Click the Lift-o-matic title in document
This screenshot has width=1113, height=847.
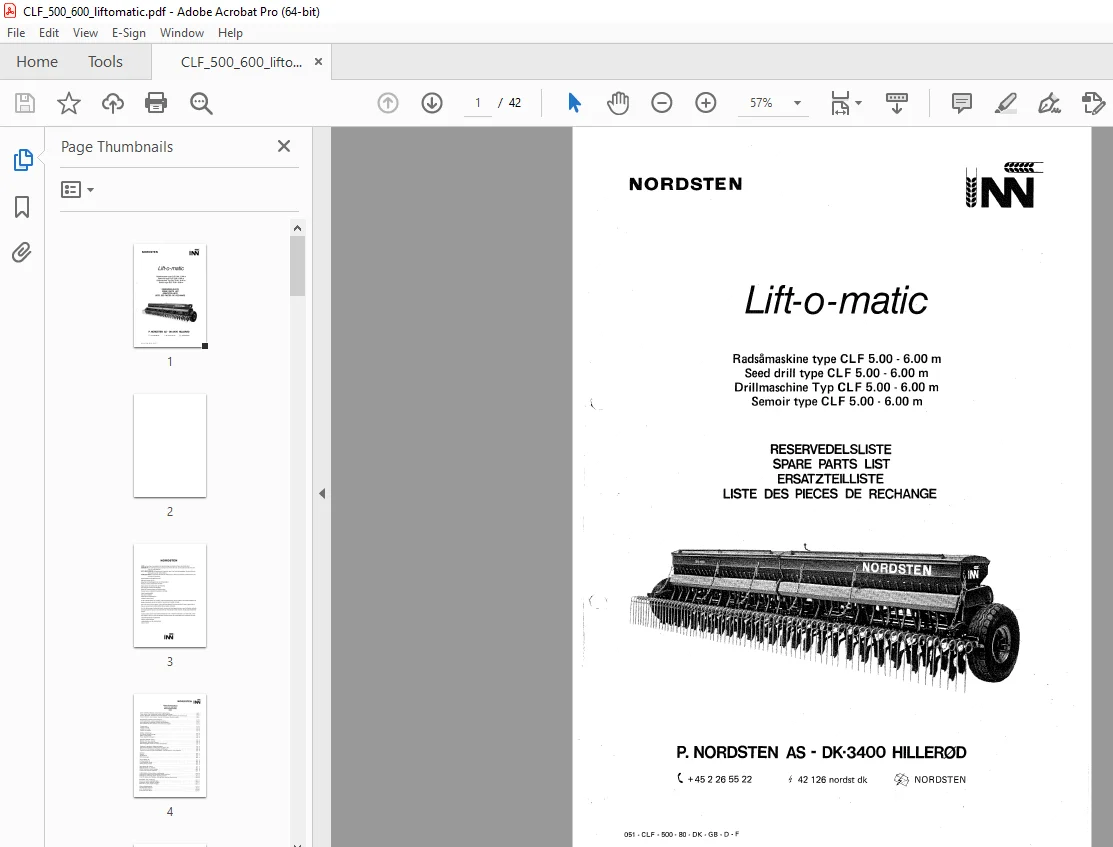coord(835,300)
